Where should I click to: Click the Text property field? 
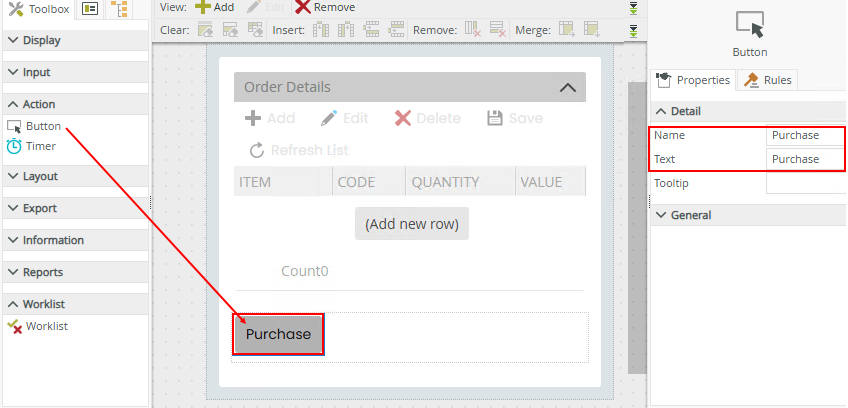coord(806,159)
